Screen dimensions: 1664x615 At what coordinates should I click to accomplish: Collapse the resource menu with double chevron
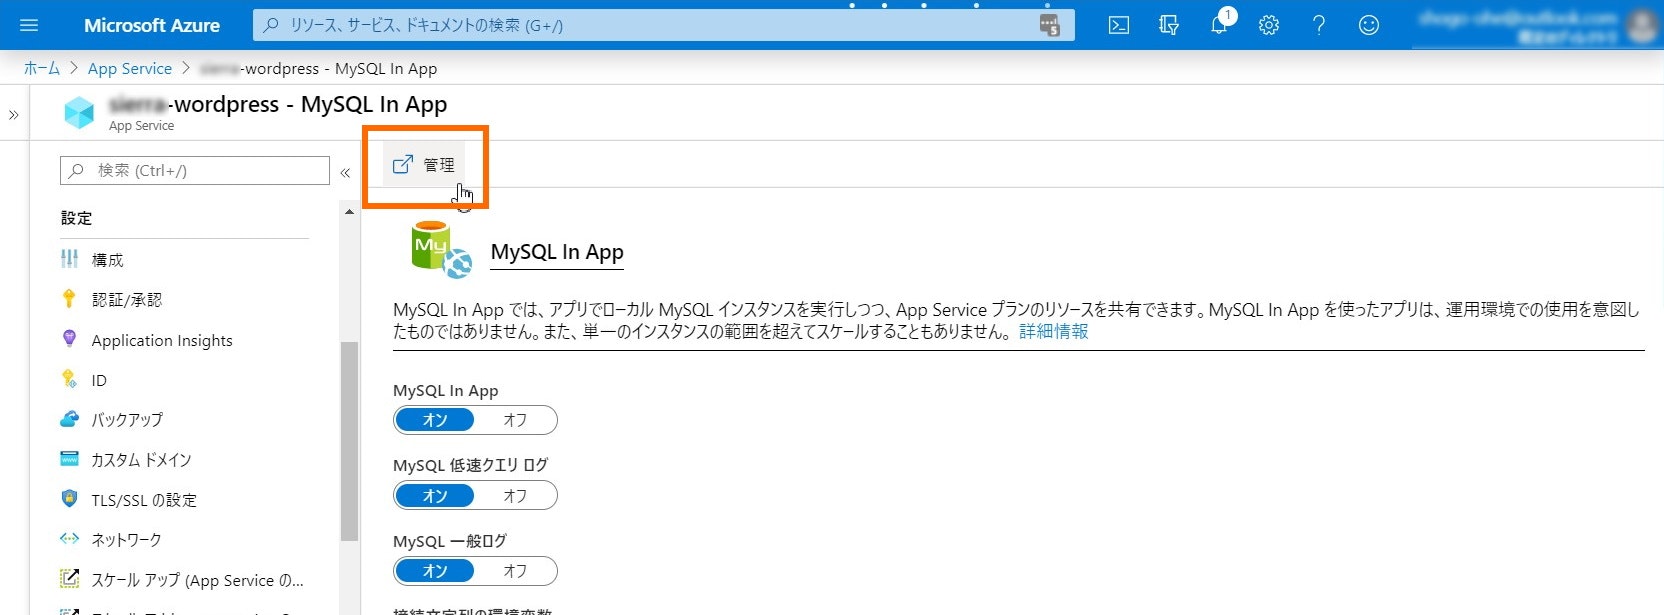point(345,172)
